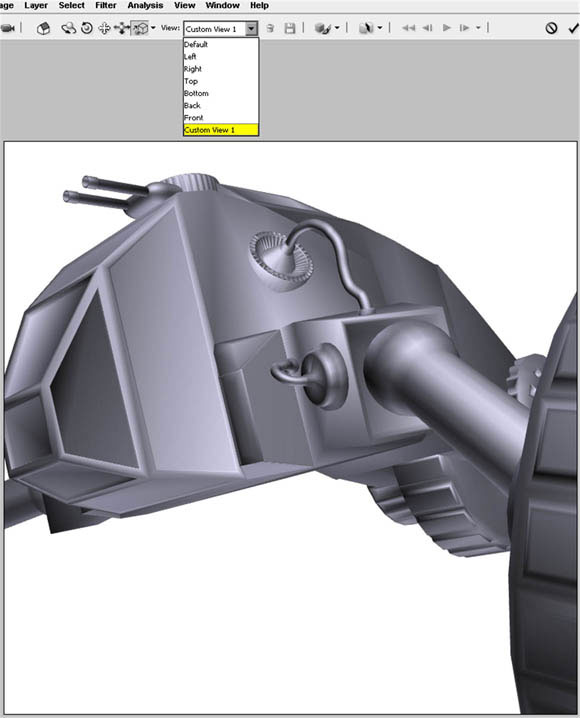Open the 3D tool options arrow
This screenshot has width=580, height=718.
pos(153,28)
